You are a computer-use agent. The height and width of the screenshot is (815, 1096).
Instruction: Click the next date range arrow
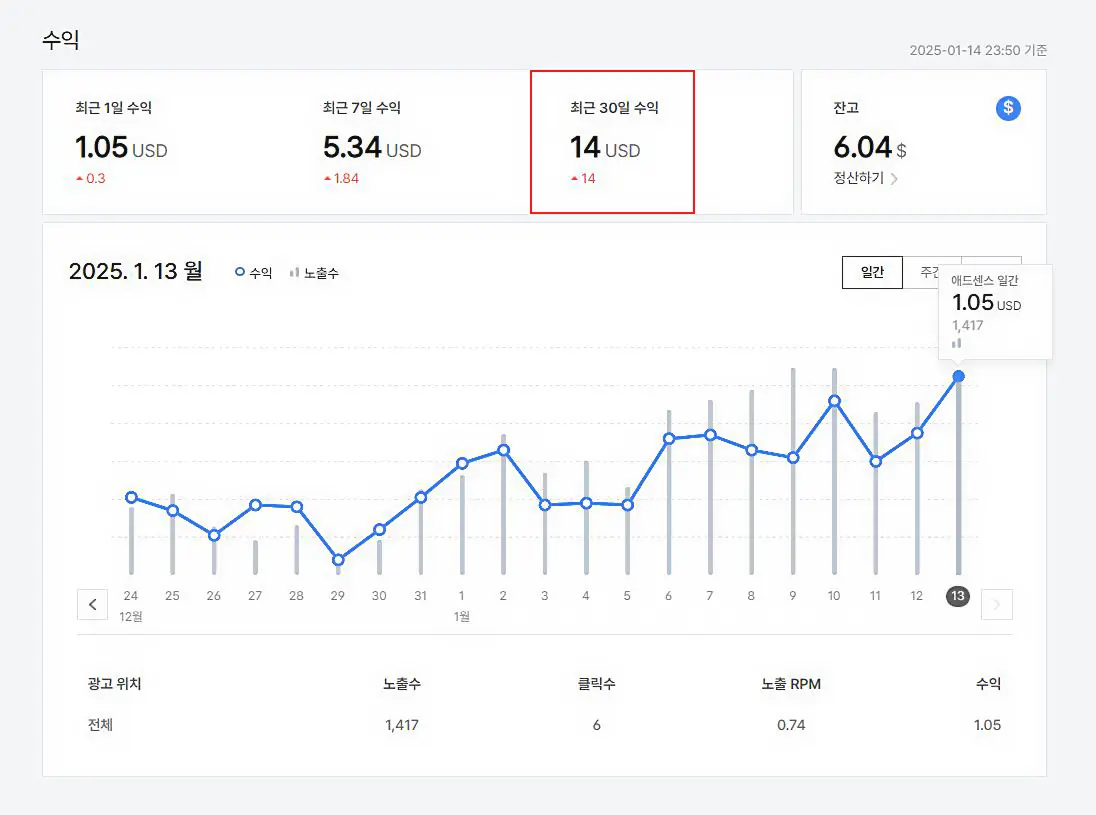[997, 605]
